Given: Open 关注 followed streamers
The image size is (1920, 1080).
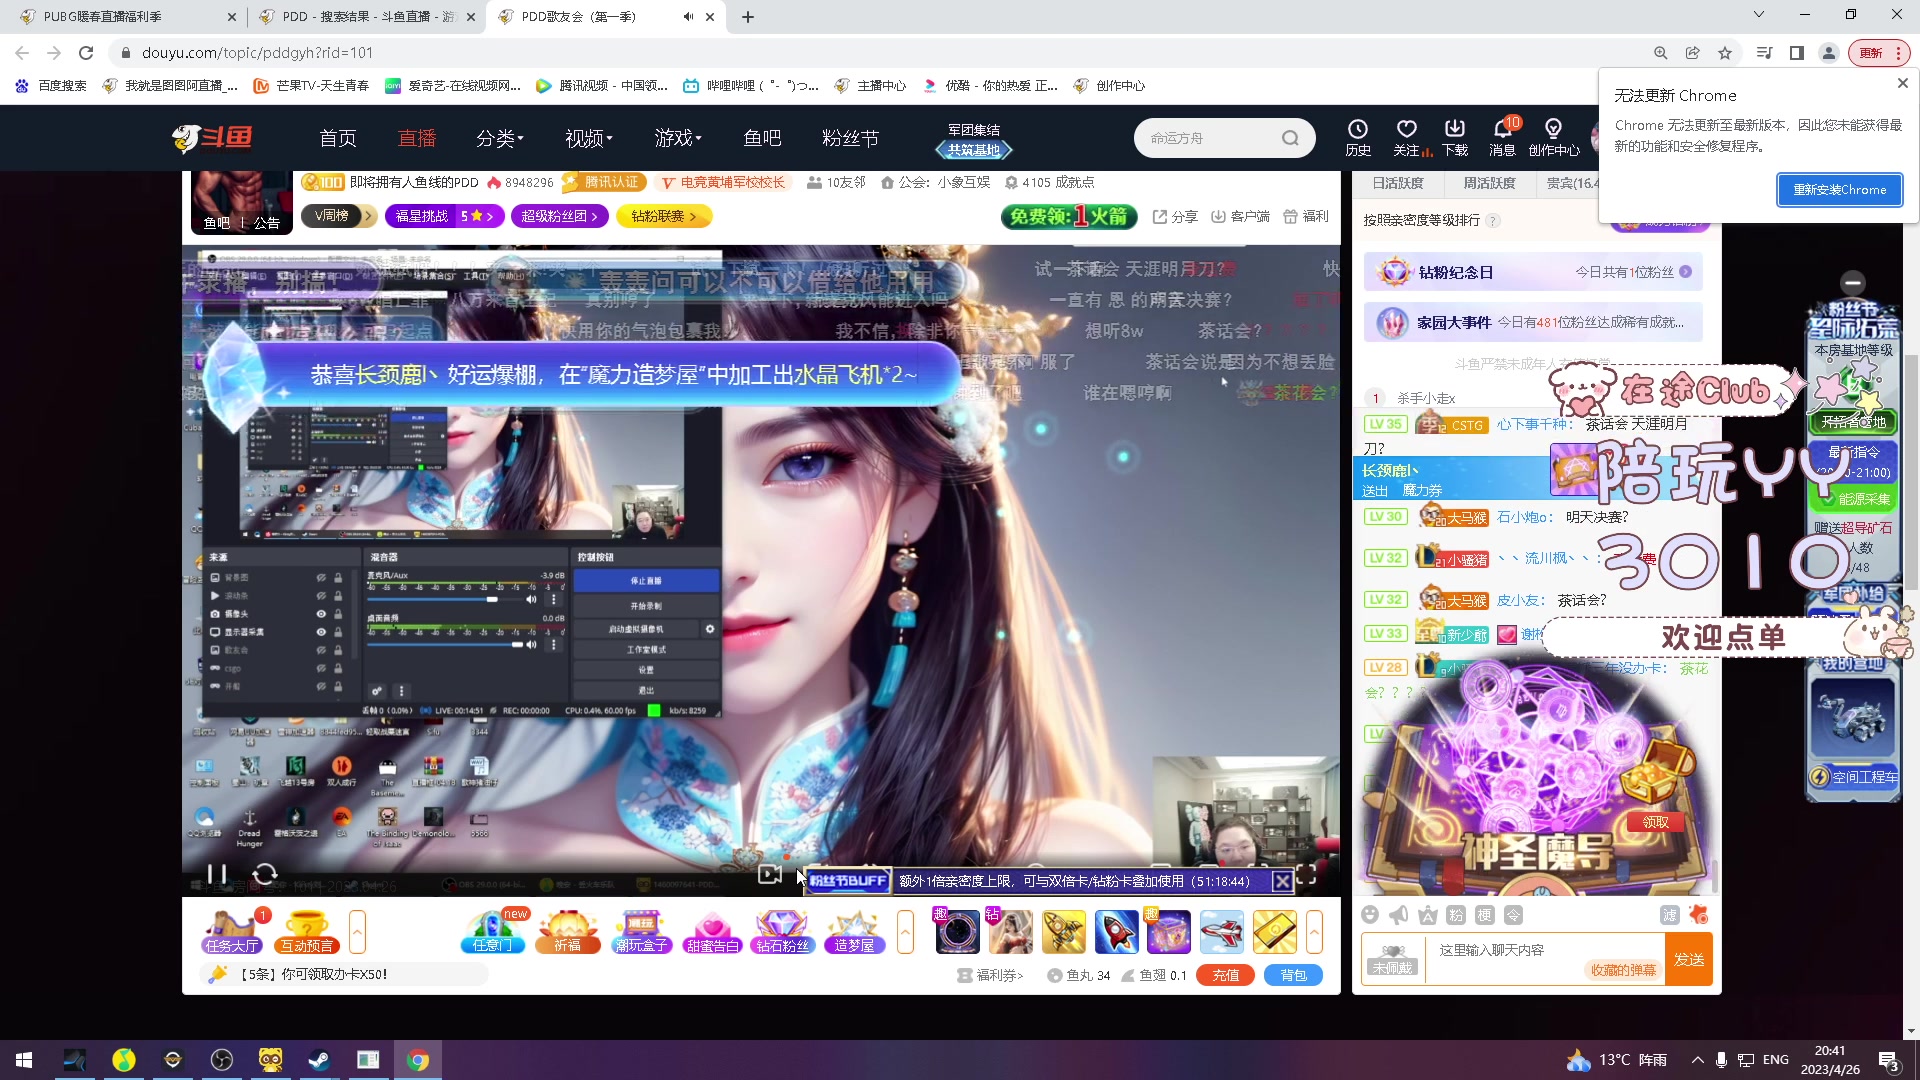Looking at the screenshot, I should click(x=1407, y=138).
